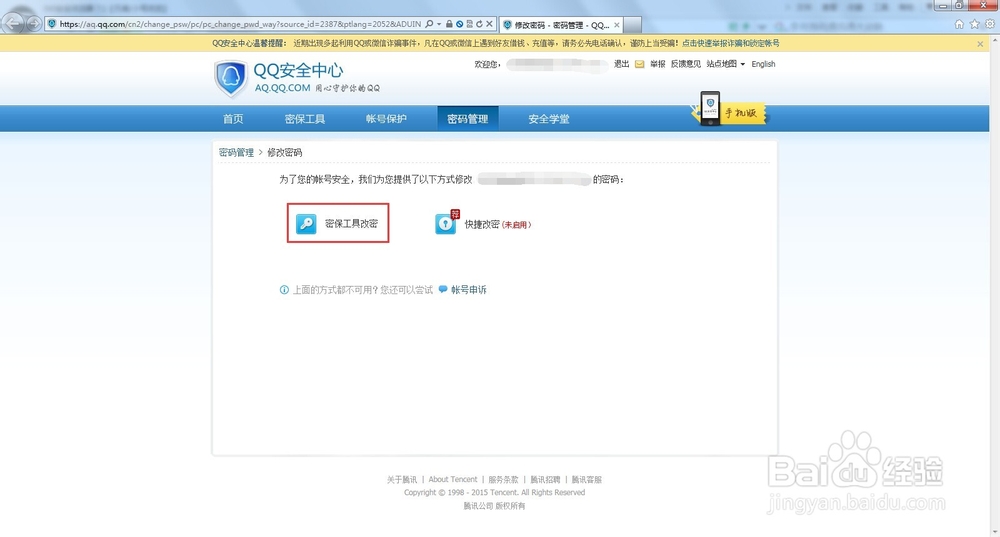Image resolution: width=1000 pixels, height=537 pixels.
Task: Expand the 站点地图 dropdown
Action: (x=726, y=64)
